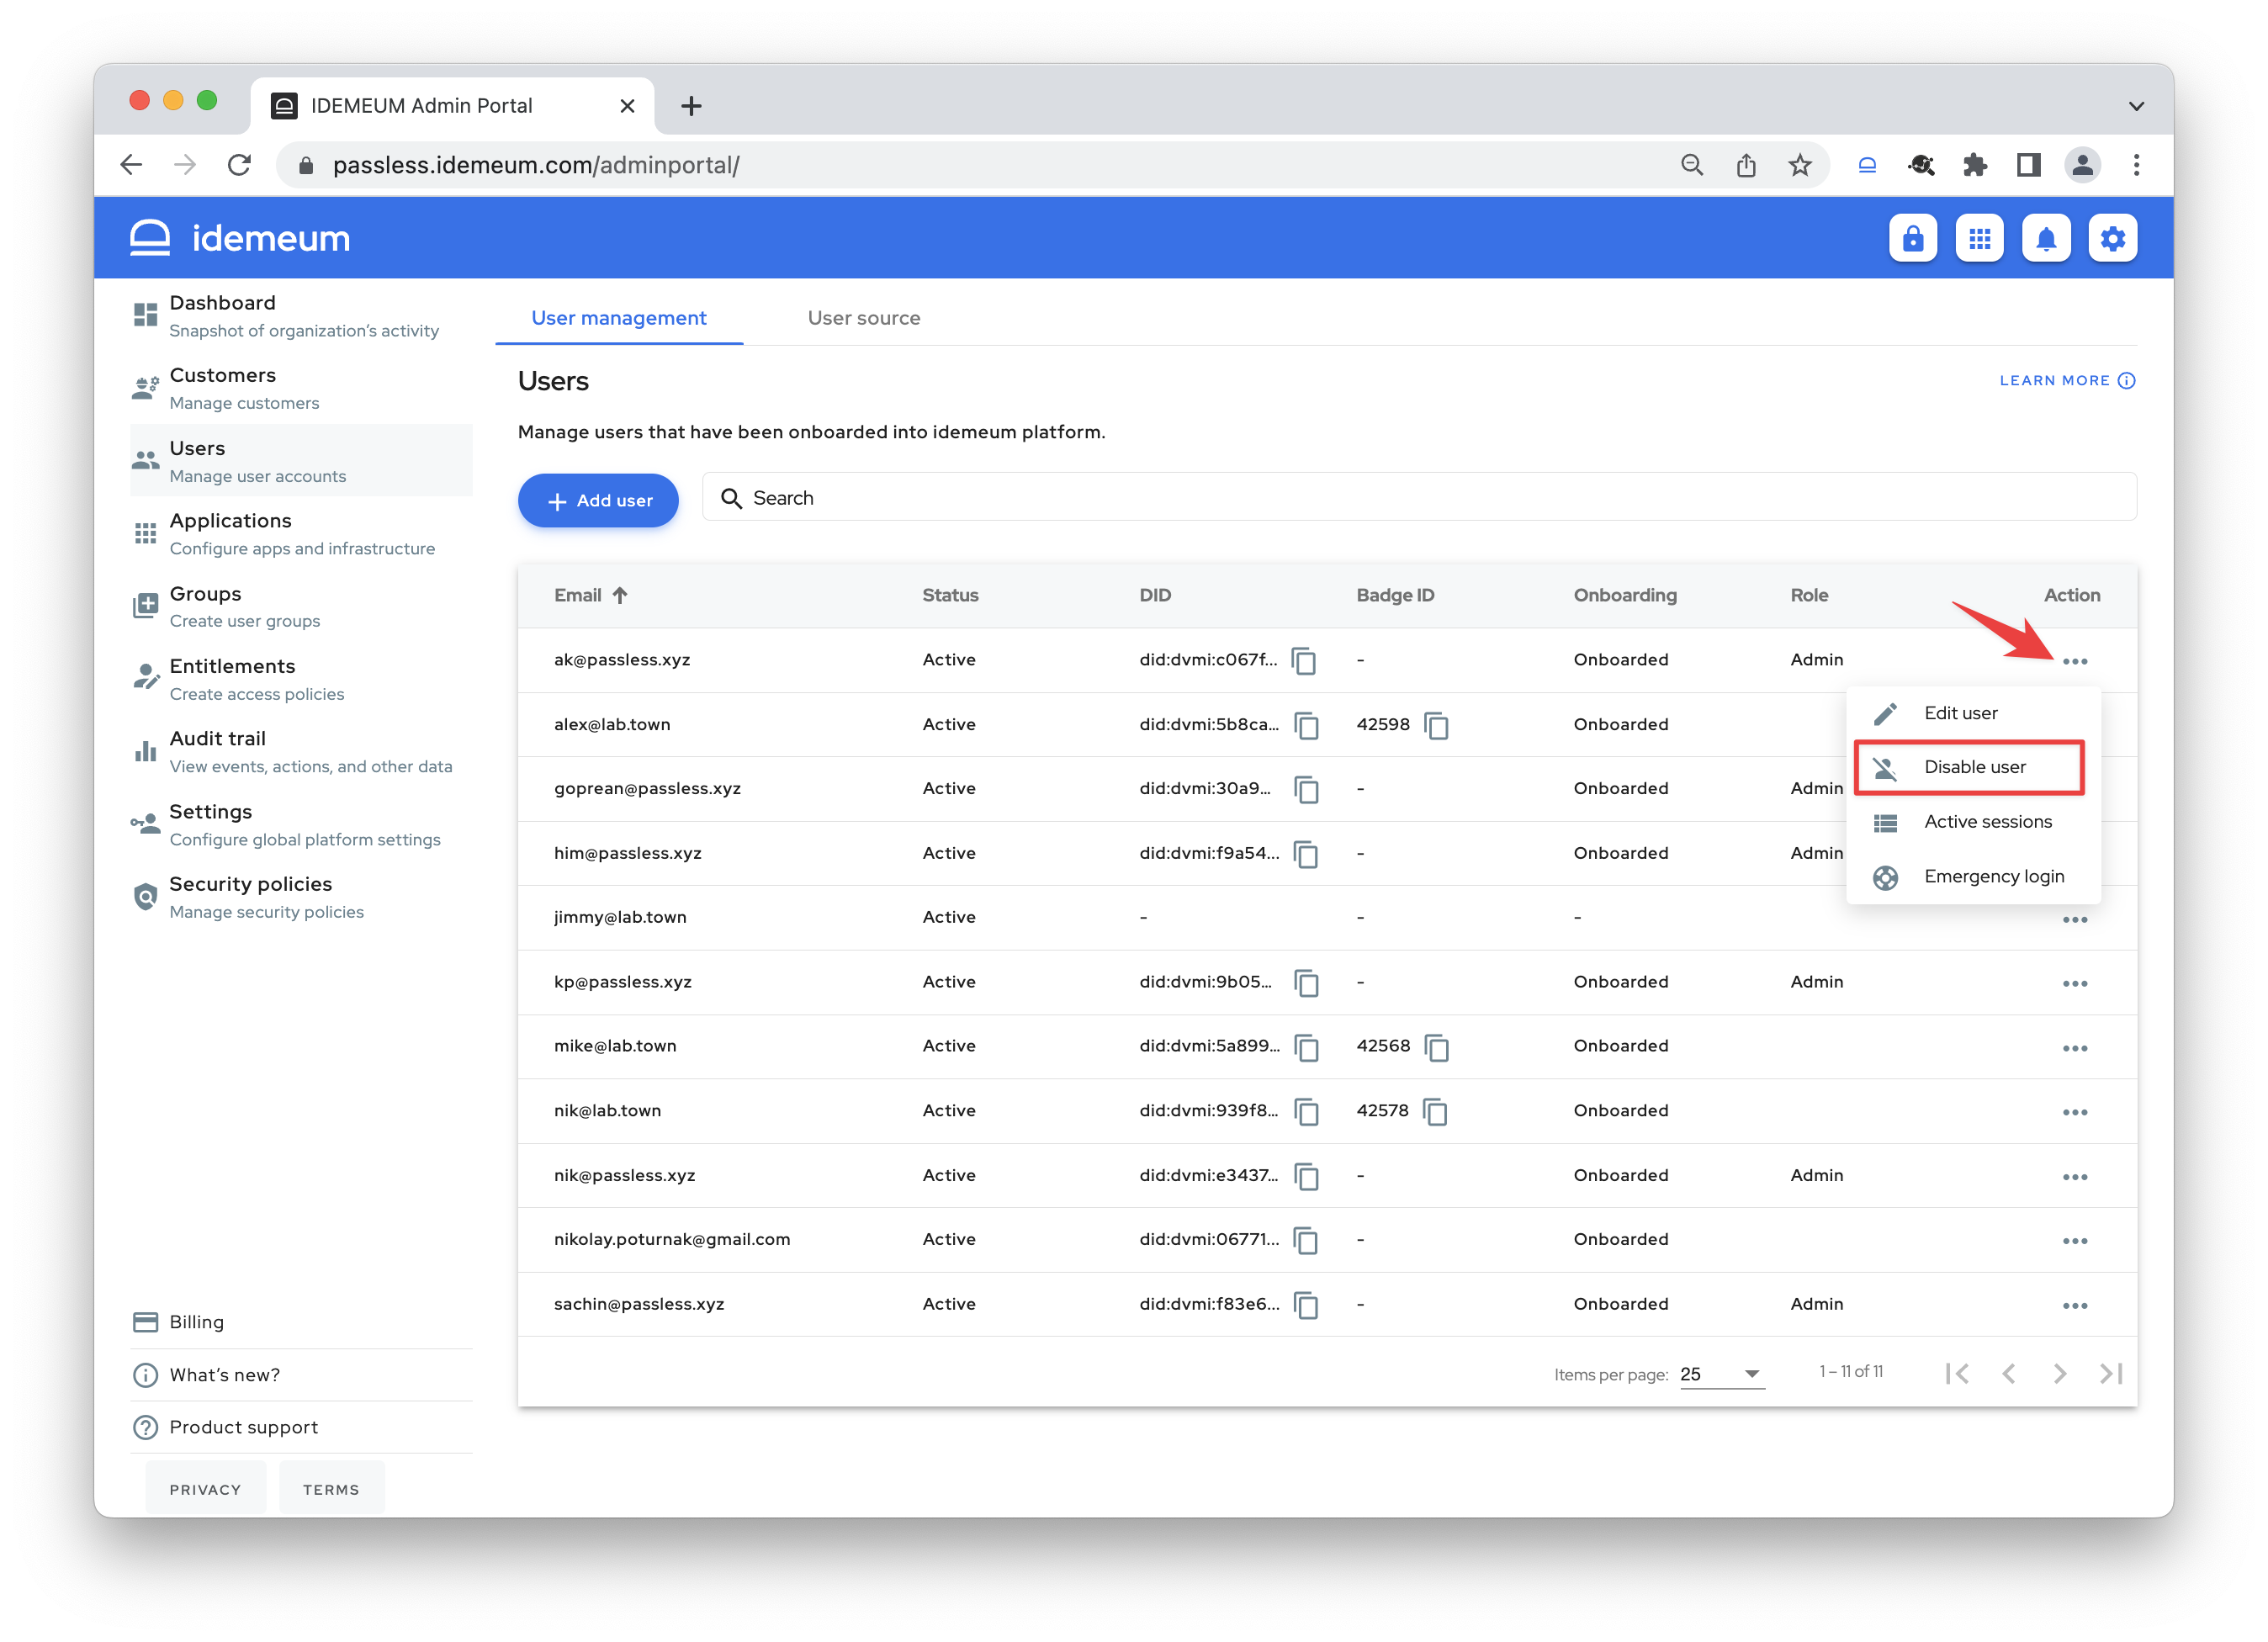
Task: Open actions menu for sachin@passless.xyz
Action: point(2074,1306)
